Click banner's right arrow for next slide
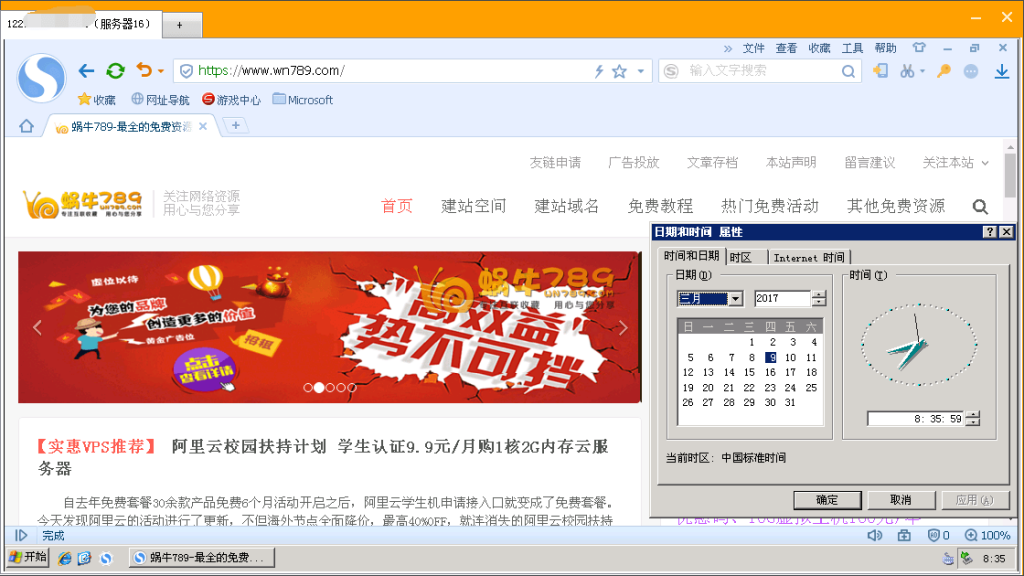 [x=623, y=328]
